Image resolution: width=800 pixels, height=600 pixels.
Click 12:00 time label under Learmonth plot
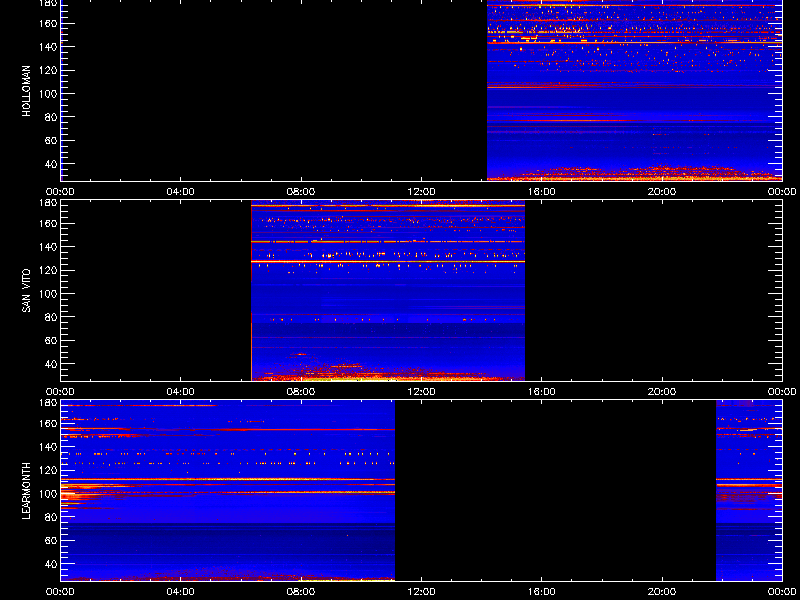[x=421, y=592]
